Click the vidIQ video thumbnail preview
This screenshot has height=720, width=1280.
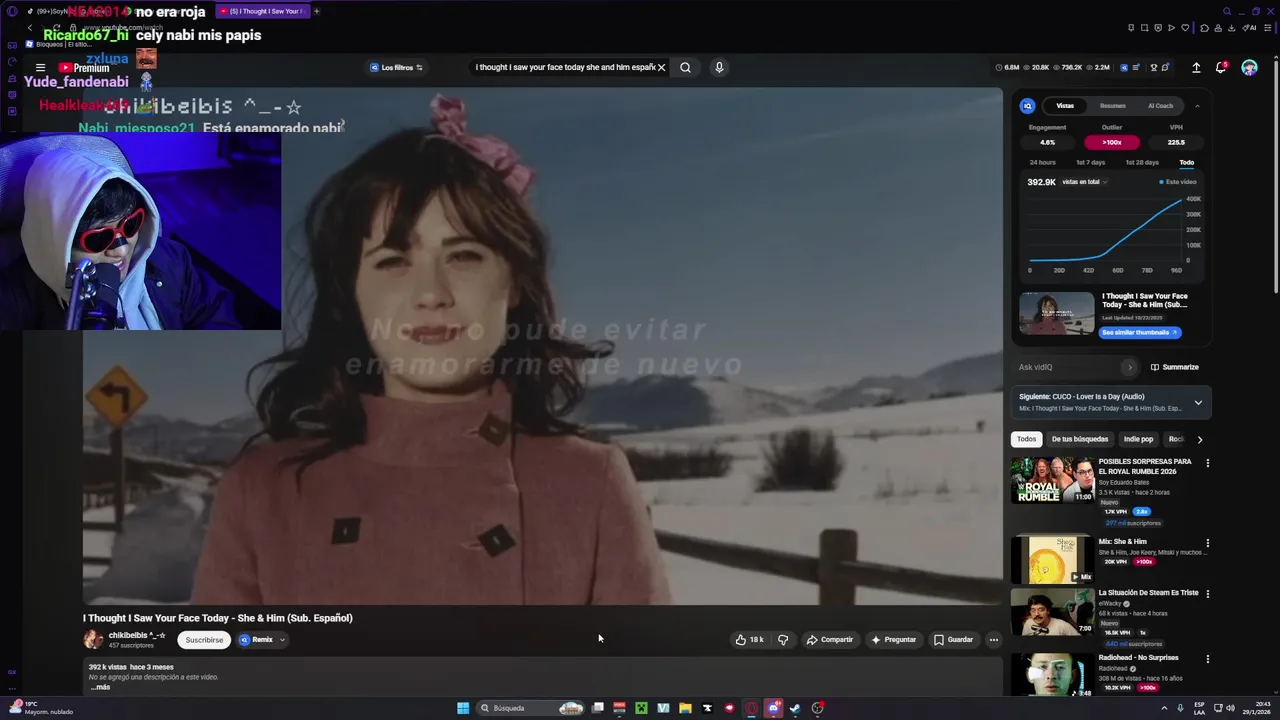pyautogui.click(x=1057, y=314)
